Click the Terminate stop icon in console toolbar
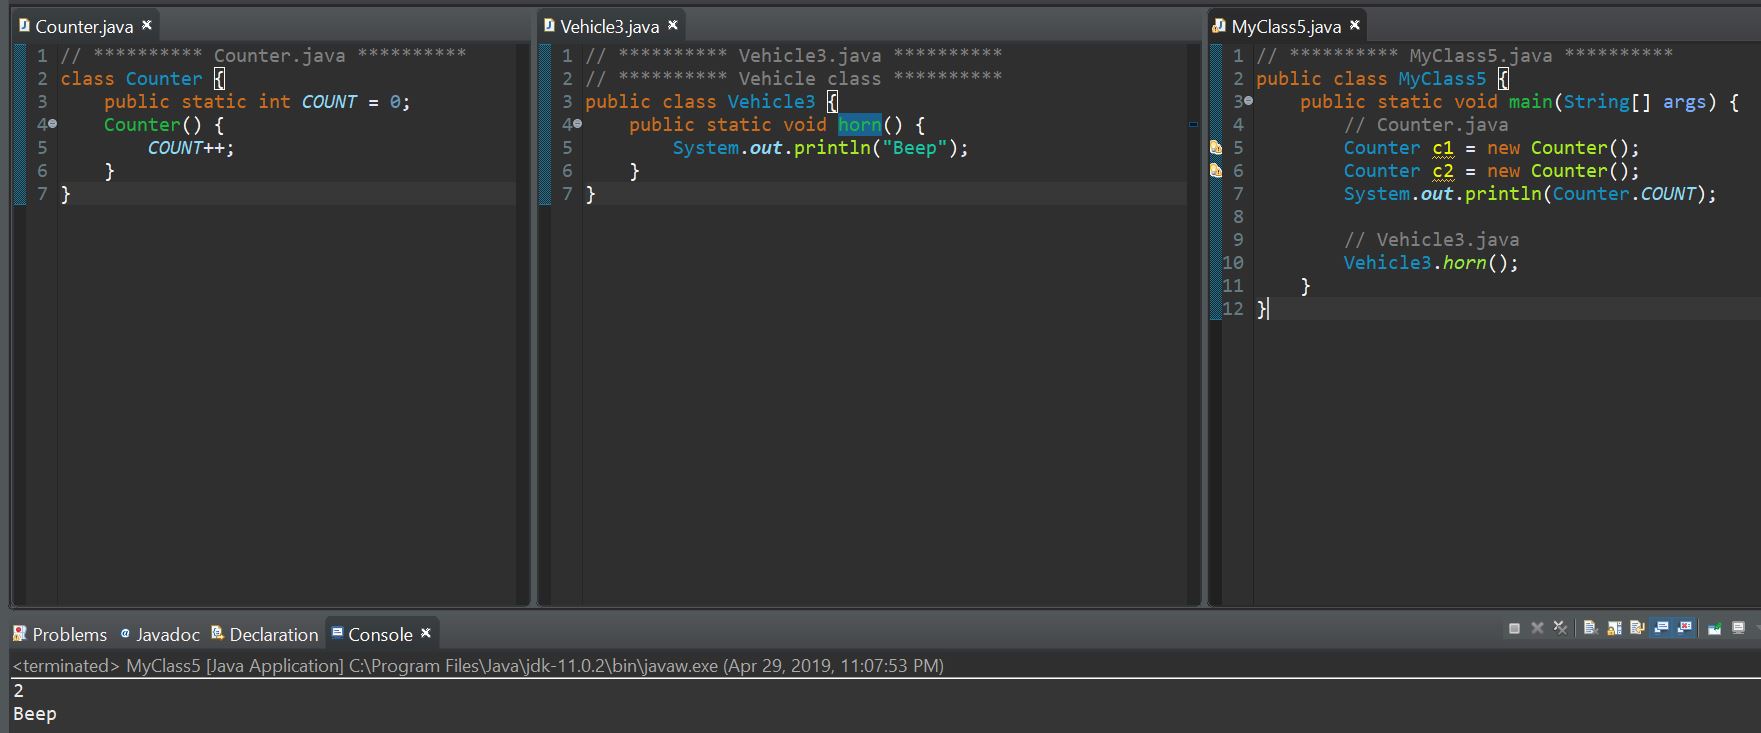Screen dimensions: 1761x733 [x=1514, y=628]
